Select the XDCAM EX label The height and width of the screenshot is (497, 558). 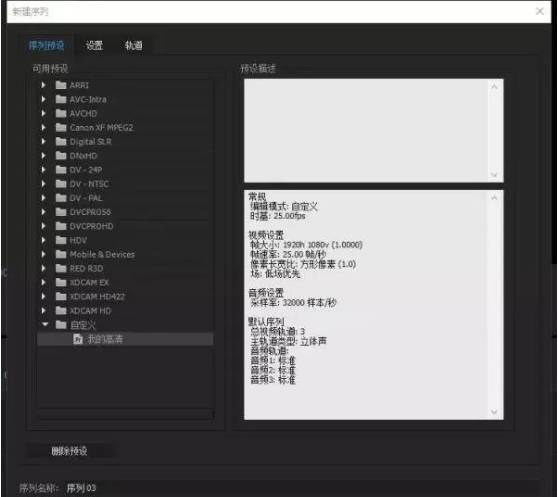pos(89,282)
